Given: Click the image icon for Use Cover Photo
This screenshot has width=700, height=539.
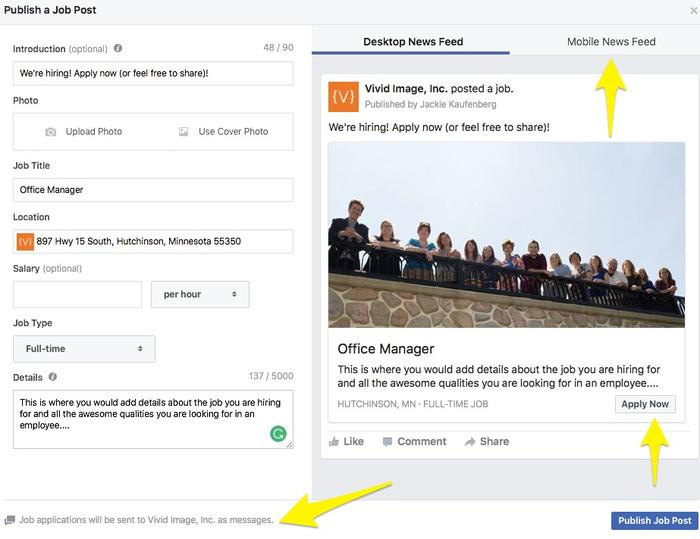Looking at the screenshot, I should [183, 132].
